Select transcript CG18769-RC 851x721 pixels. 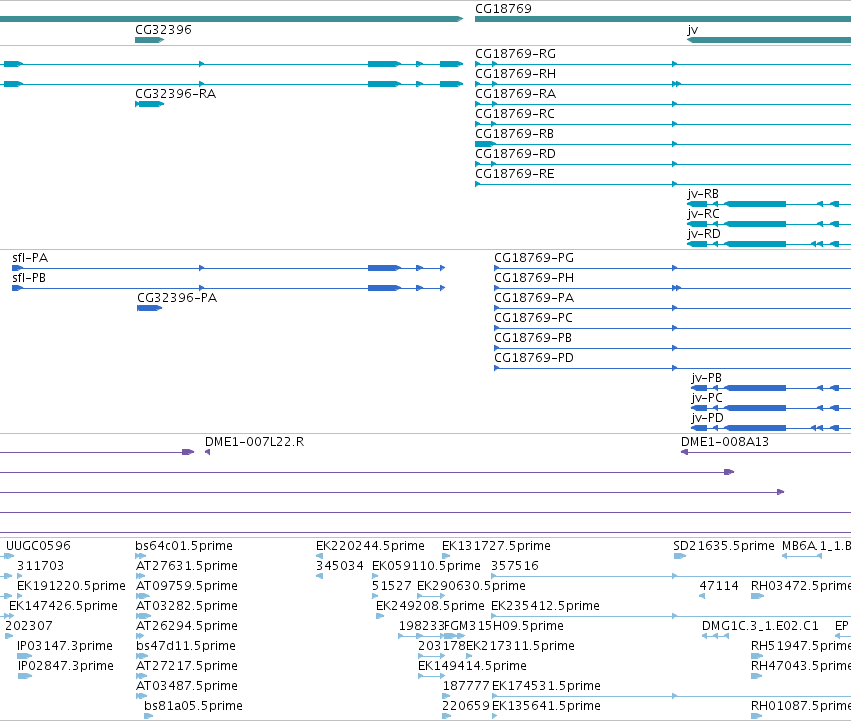click(x=515, y=114)
